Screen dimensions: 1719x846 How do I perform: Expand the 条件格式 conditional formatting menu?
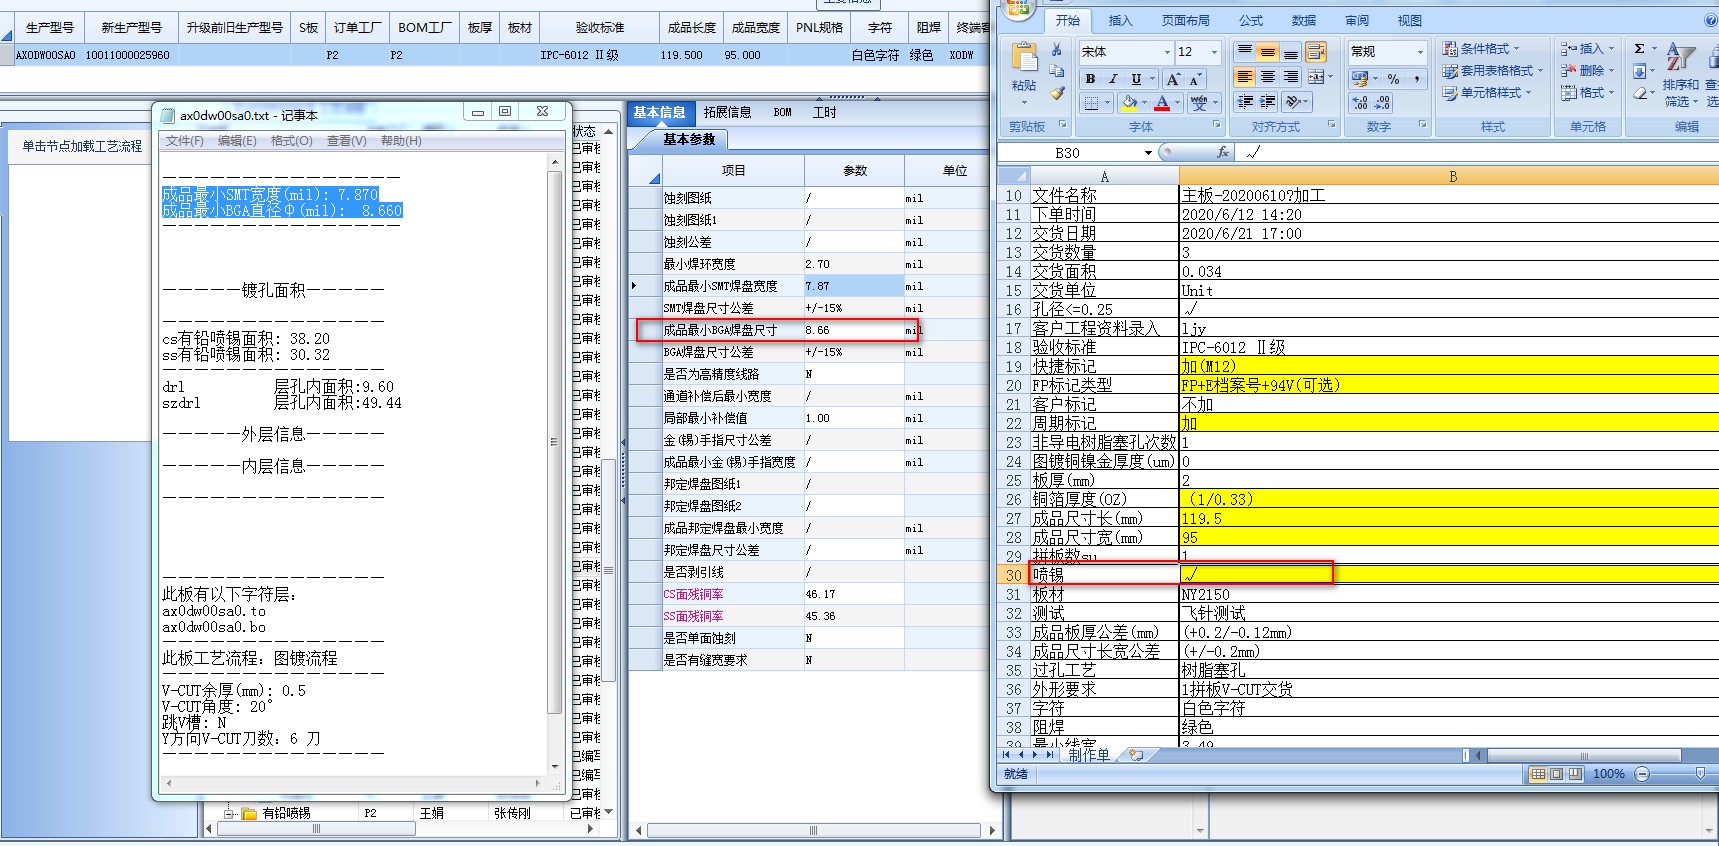[x=1482, y=49]
